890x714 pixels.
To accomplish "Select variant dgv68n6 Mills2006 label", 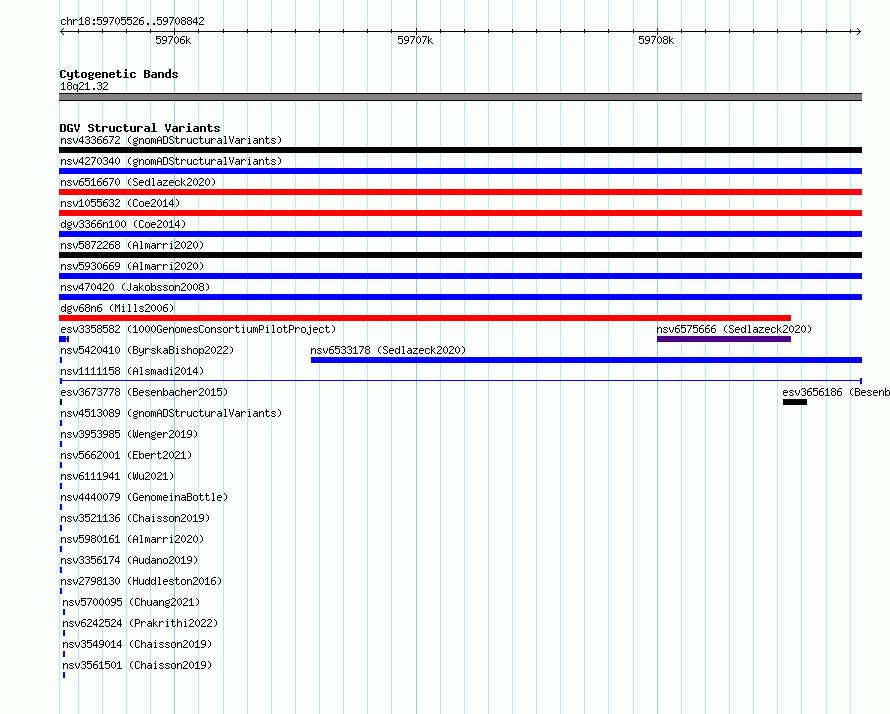I will pos(117,308).
